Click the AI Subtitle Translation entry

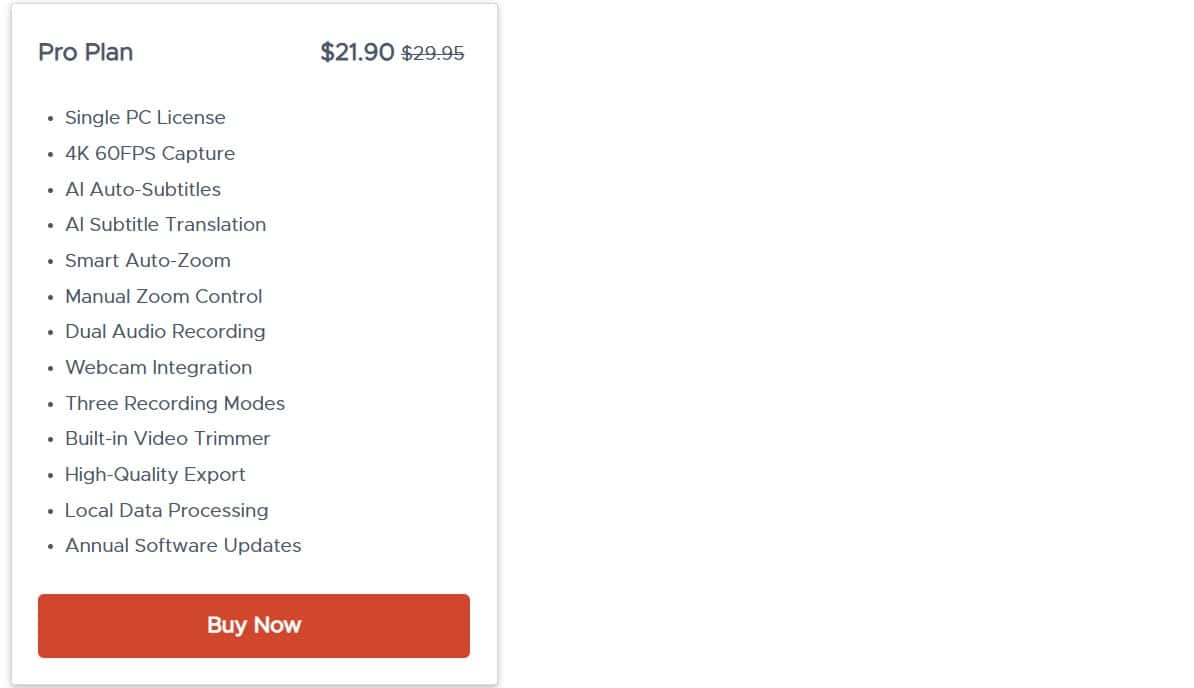click(165, 224)
